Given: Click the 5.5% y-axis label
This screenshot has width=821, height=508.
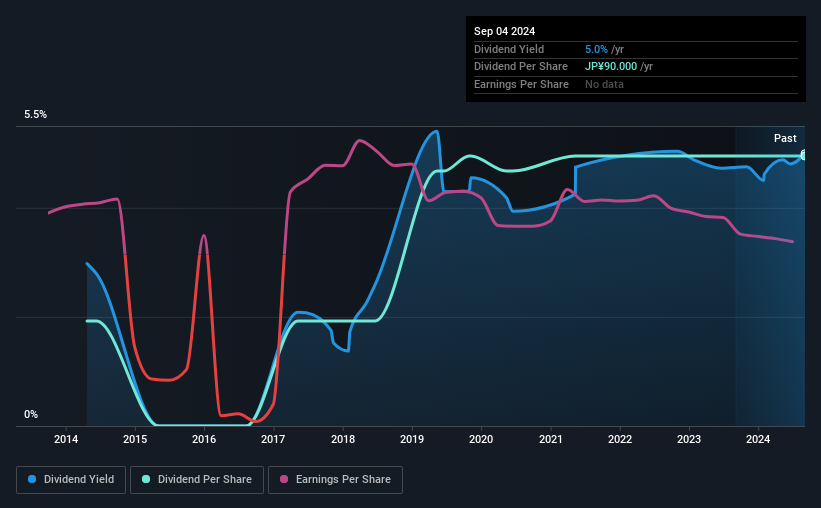Looking at the screenshot, I should coord(35,114).
